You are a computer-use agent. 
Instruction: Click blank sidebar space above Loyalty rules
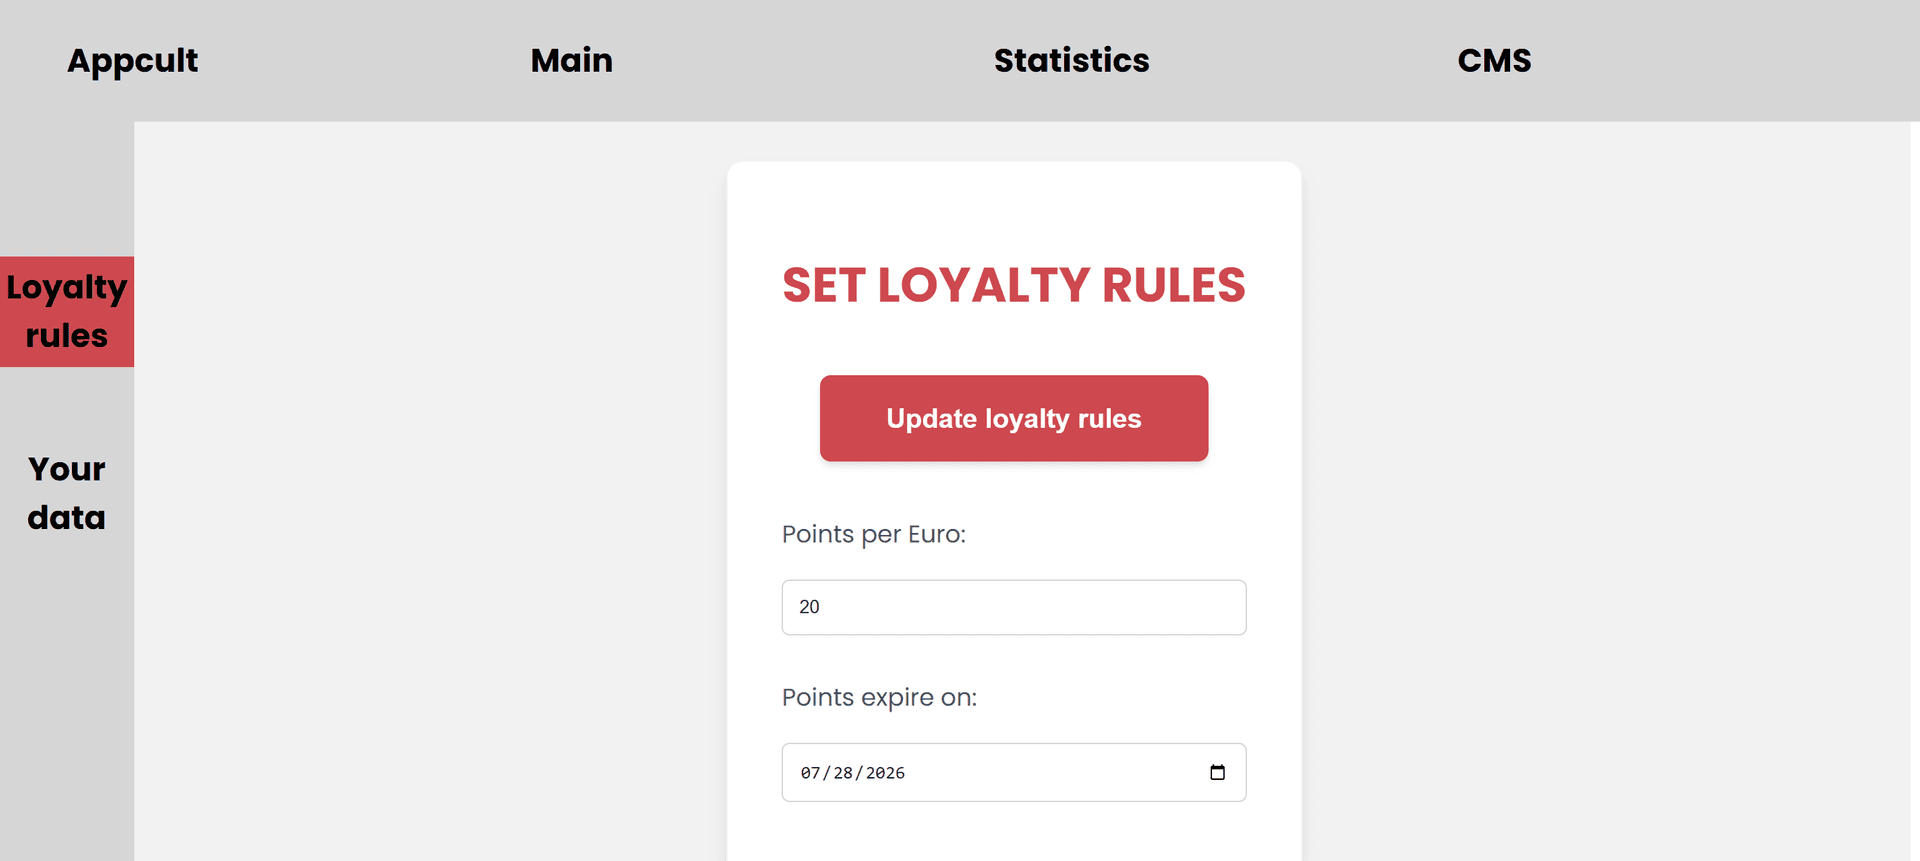(67, 190)
